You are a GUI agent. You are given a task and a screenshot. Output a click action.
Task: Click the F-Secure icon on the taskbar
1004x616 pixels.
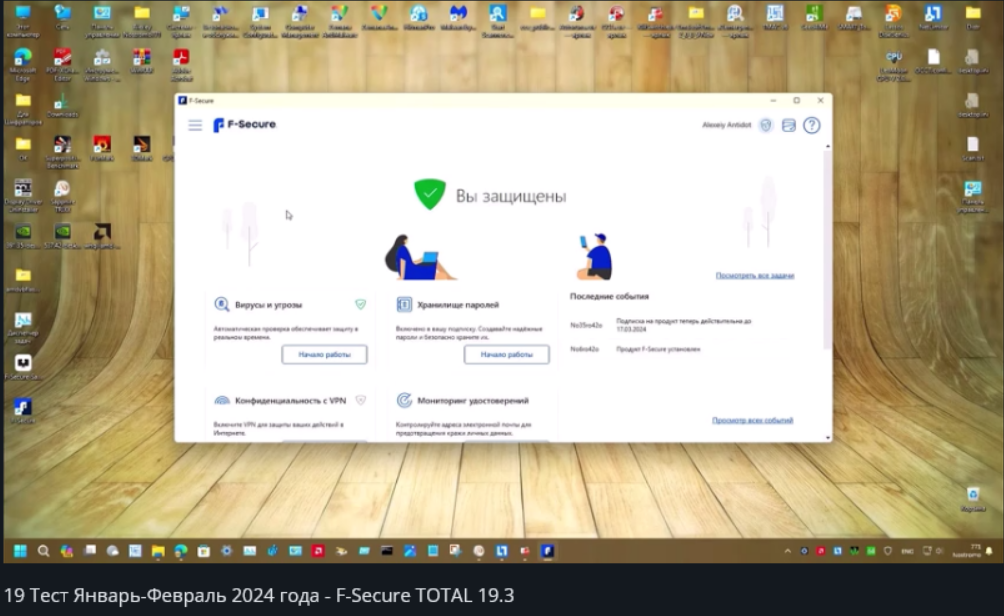547,551
